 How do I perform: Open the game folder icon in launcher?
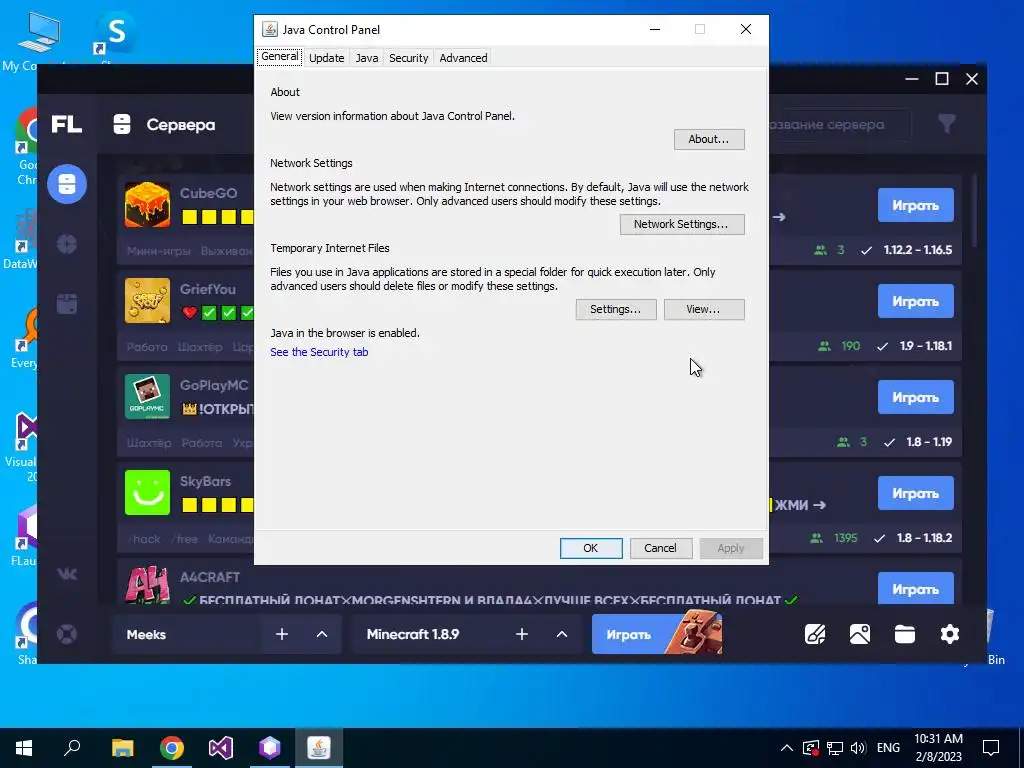pyautogui.click(x=904, y=634)
